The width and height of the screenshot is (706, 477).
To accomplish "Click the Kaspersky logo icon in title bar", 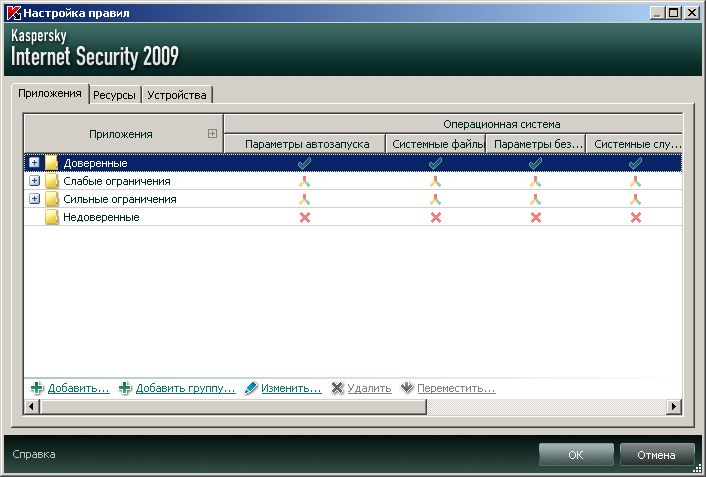I will pyautogui.click(x=13, y=13).
